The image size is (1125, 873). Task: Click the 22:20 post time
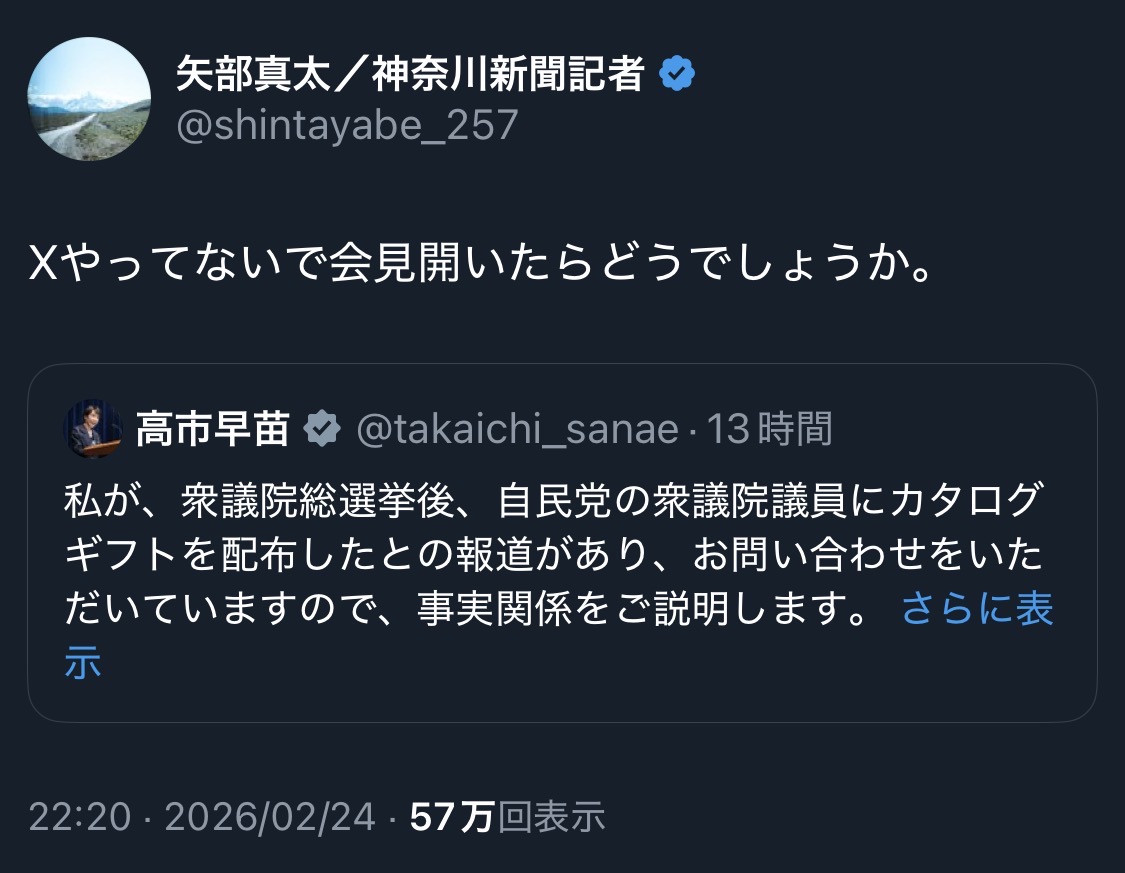[x=80, y=817]
